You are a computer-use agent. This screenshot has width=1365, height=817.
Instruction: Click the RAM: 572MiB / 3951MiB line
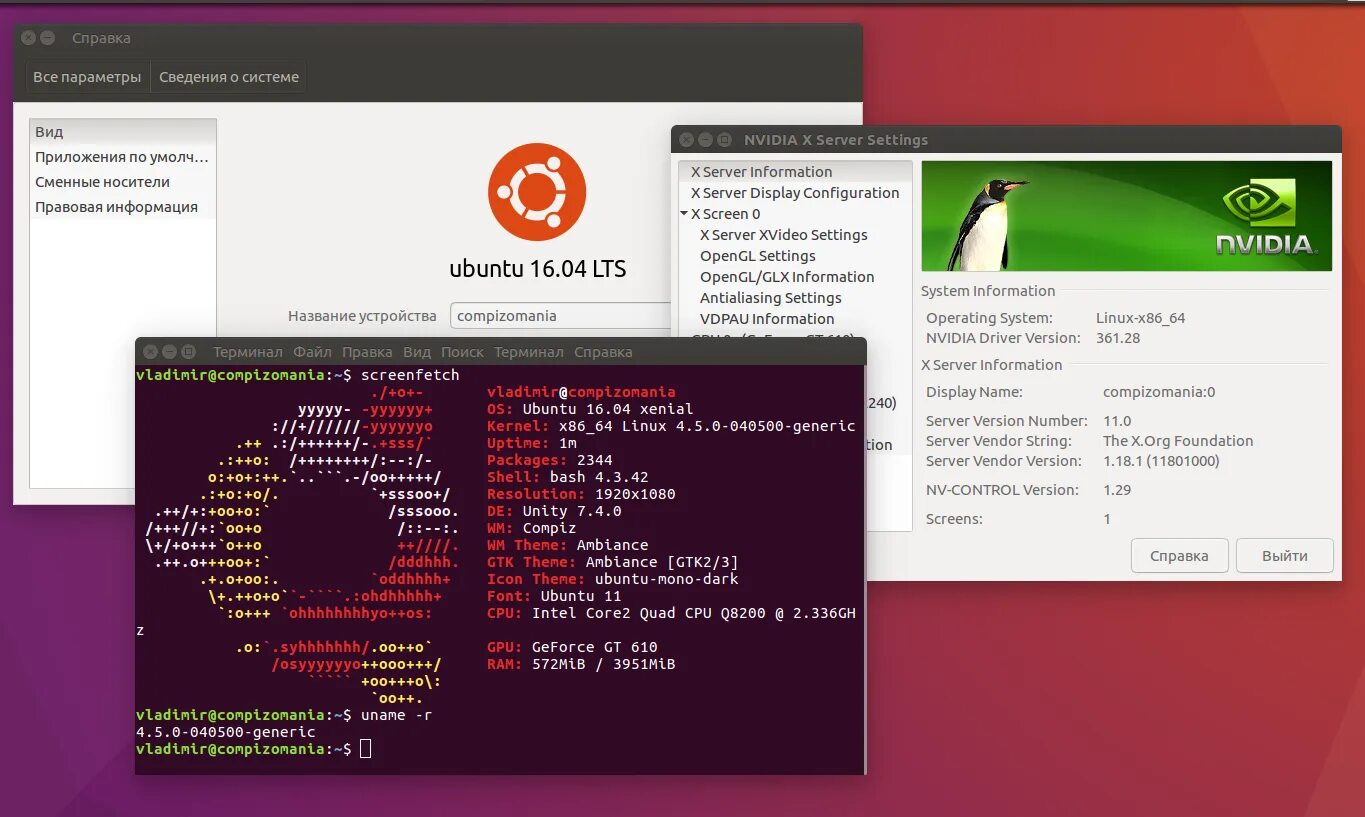581,664
